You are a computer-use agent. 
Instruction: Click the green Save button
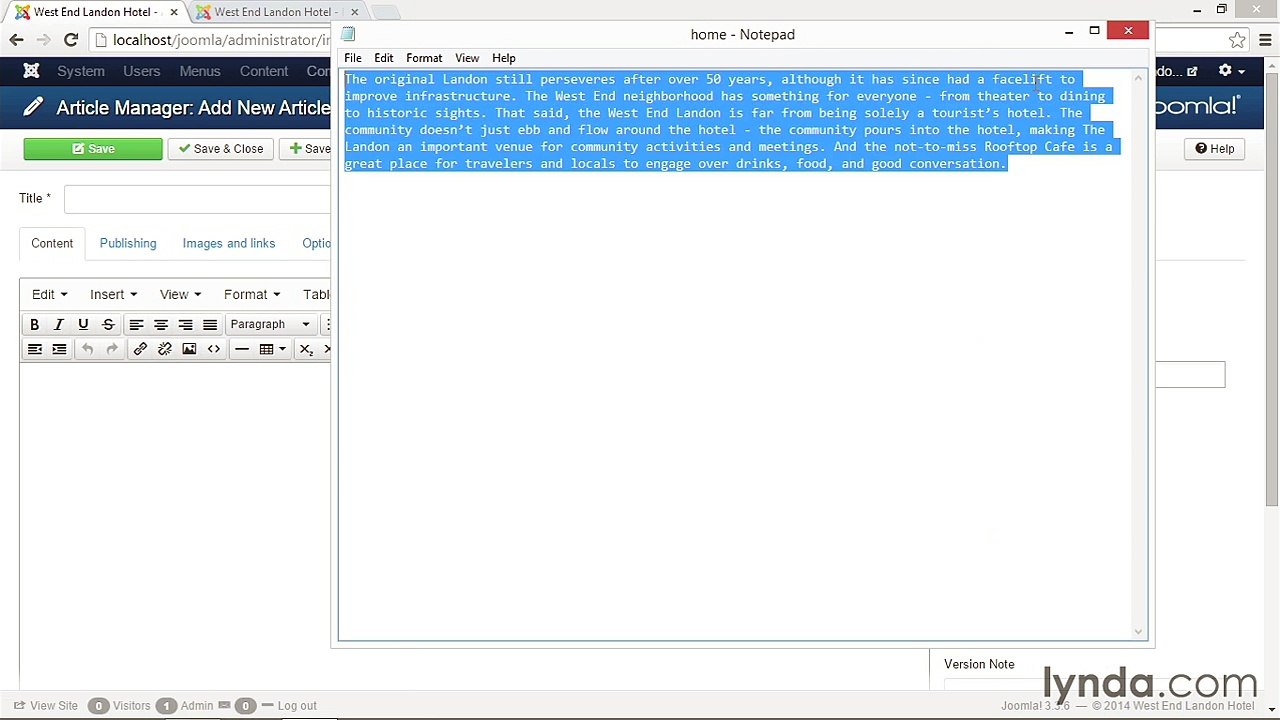pos(93,149)
